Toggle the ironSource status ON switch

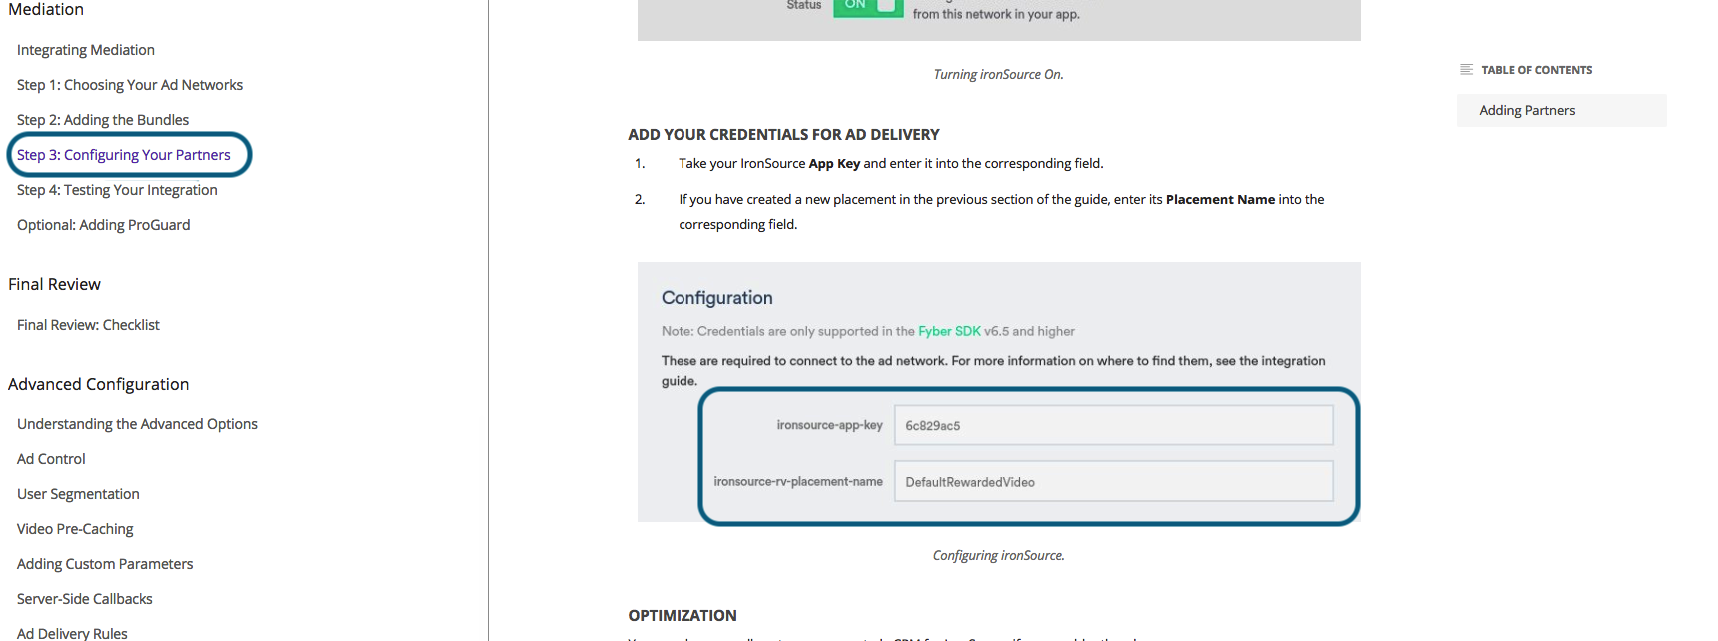click(867, 6)
